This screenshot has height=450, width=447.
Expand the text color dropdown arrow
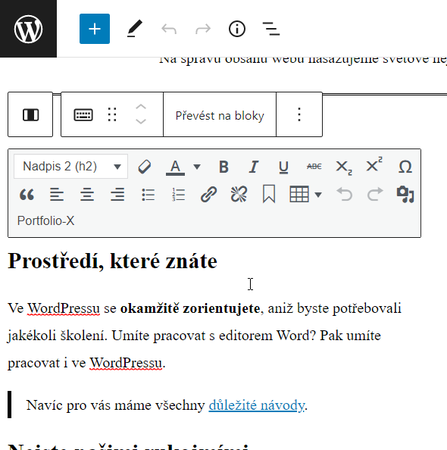(x=197, y=166)
